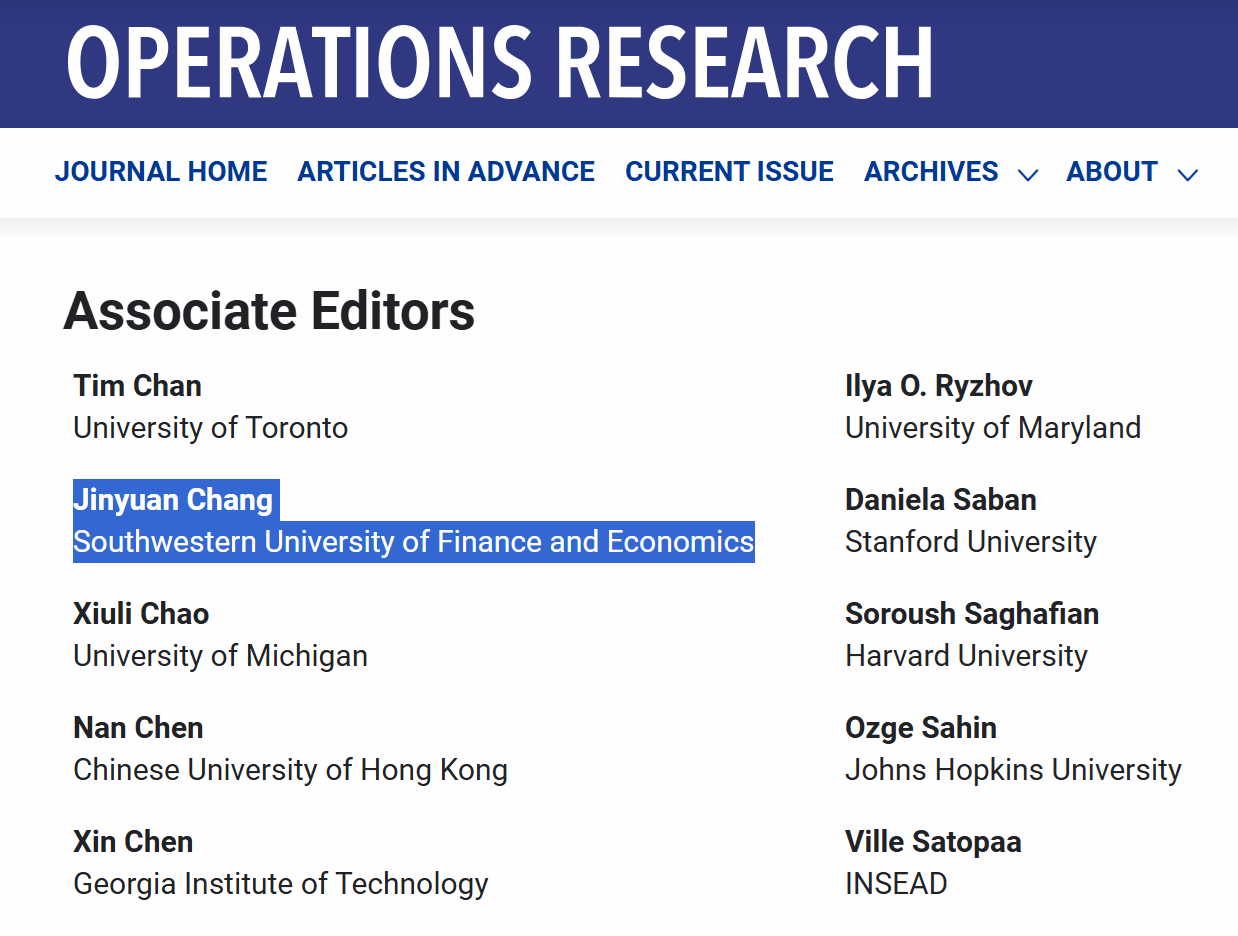Expand the About dropdown chevron
Image resolution: width=1238 pixels, height=936 pixels.
1187,175
